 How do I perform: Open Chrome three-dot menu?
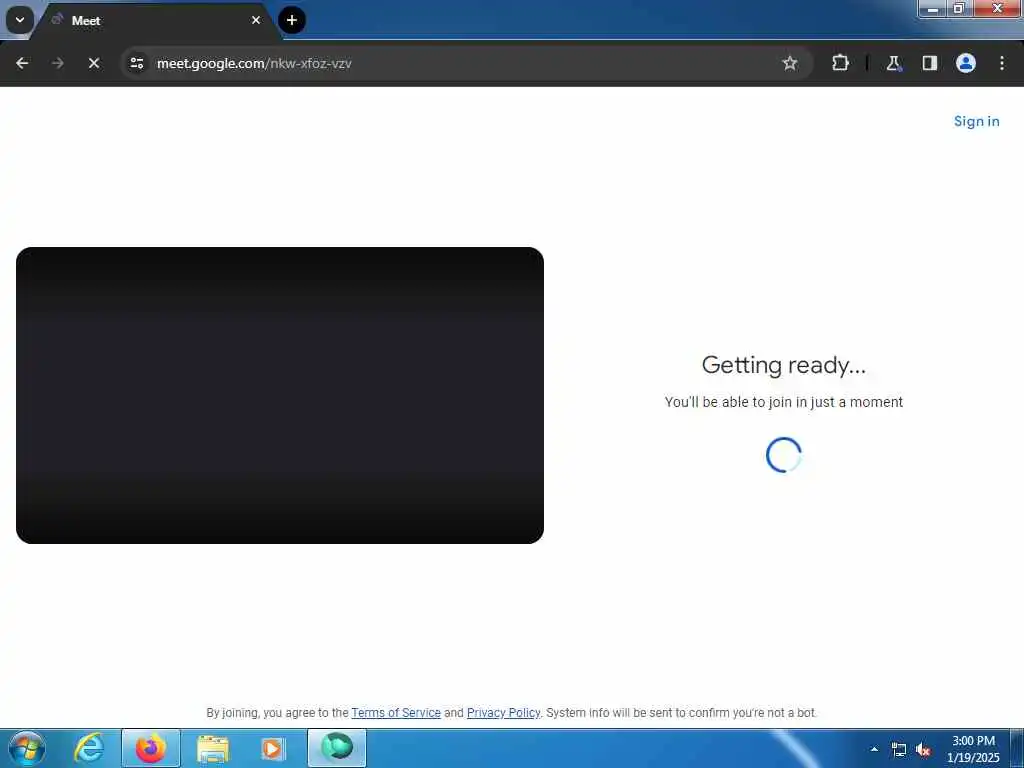click(x=1002, y=63)
